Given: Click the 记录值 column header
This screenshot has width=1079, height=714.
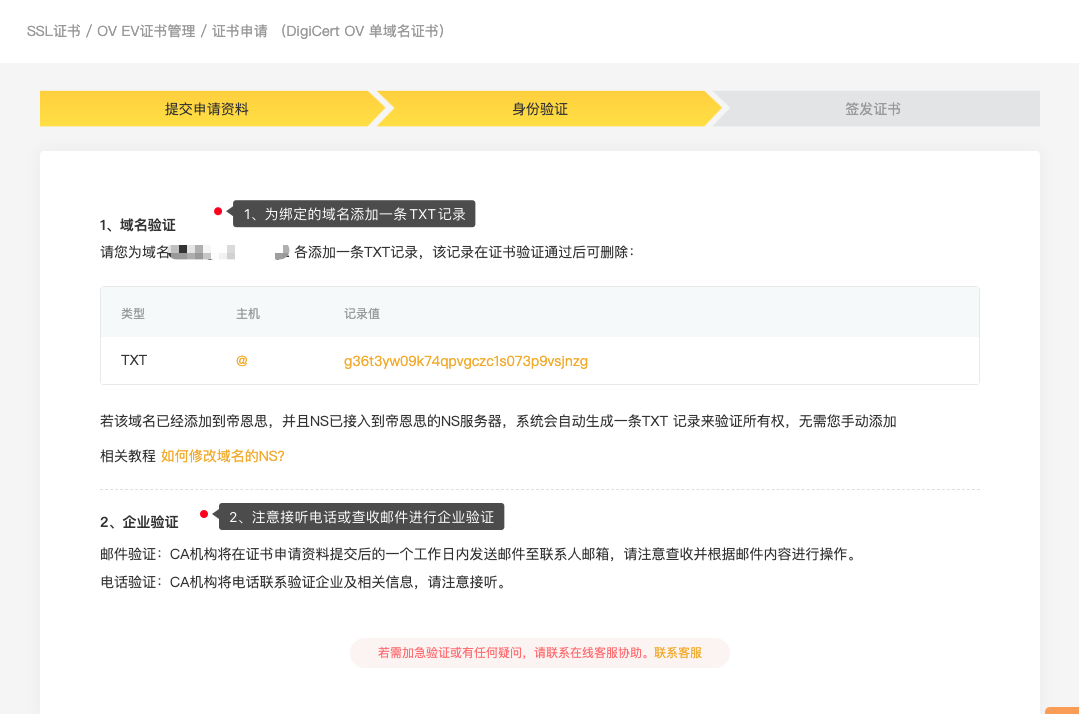Looking at the screenshot, I should point(361,314).
